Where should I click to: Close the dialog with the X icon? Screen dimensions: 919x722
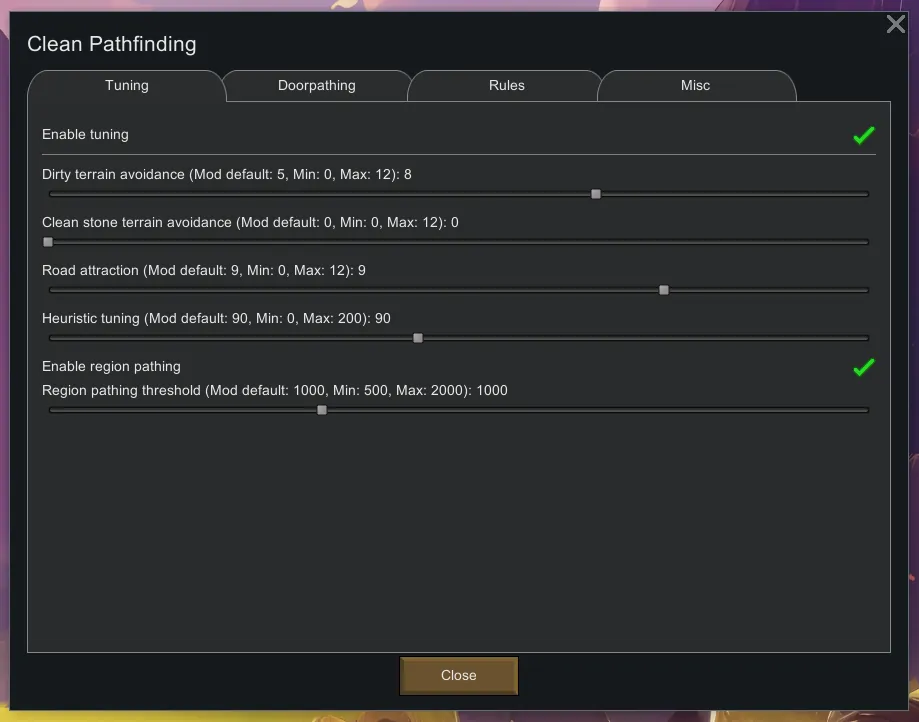coord(895,24)
